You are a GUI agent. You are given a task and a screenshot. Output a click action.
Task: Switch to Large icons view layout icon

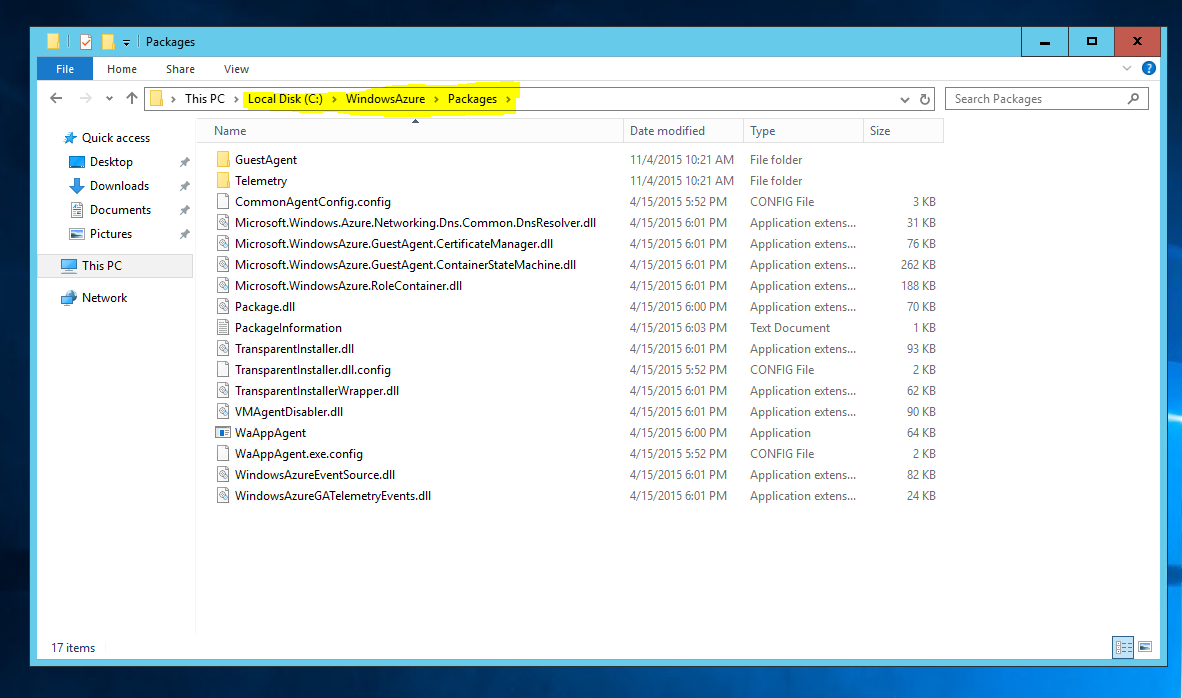tap(1145, 647)
